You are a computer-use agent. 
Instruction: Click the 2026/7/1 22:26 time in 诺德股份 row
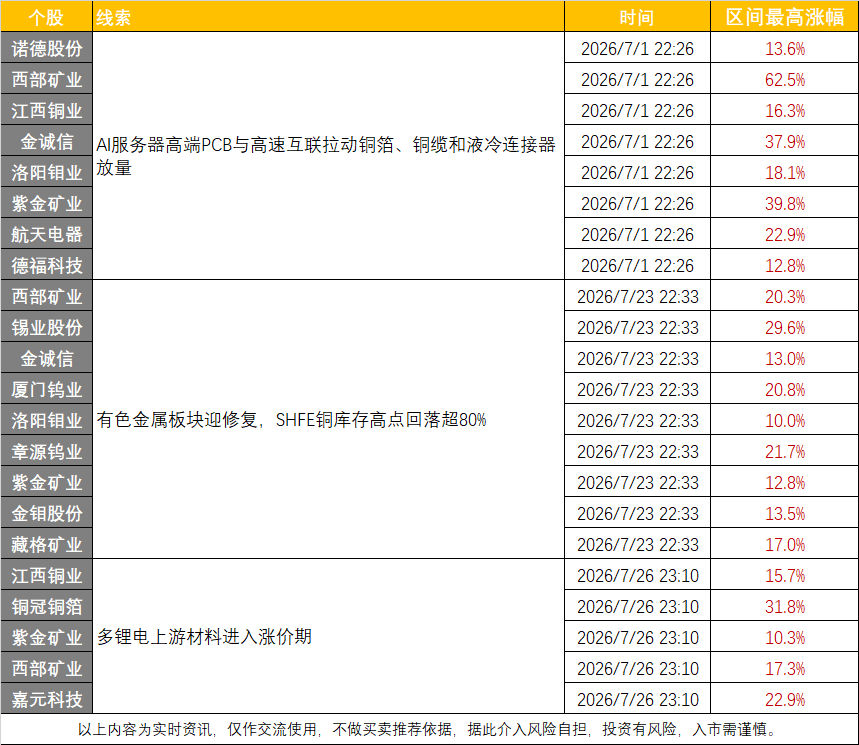tap(637, 49)
